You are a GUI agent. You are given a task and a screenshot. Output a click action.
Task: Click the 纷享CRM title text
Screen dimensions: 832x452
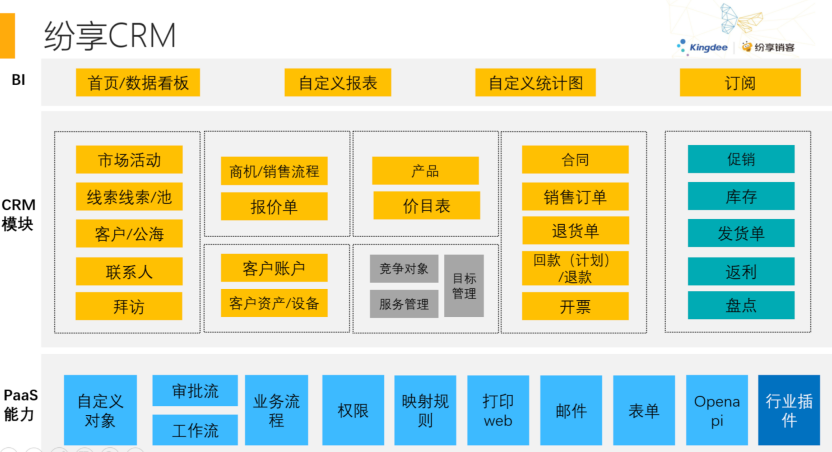click(110, 36)
